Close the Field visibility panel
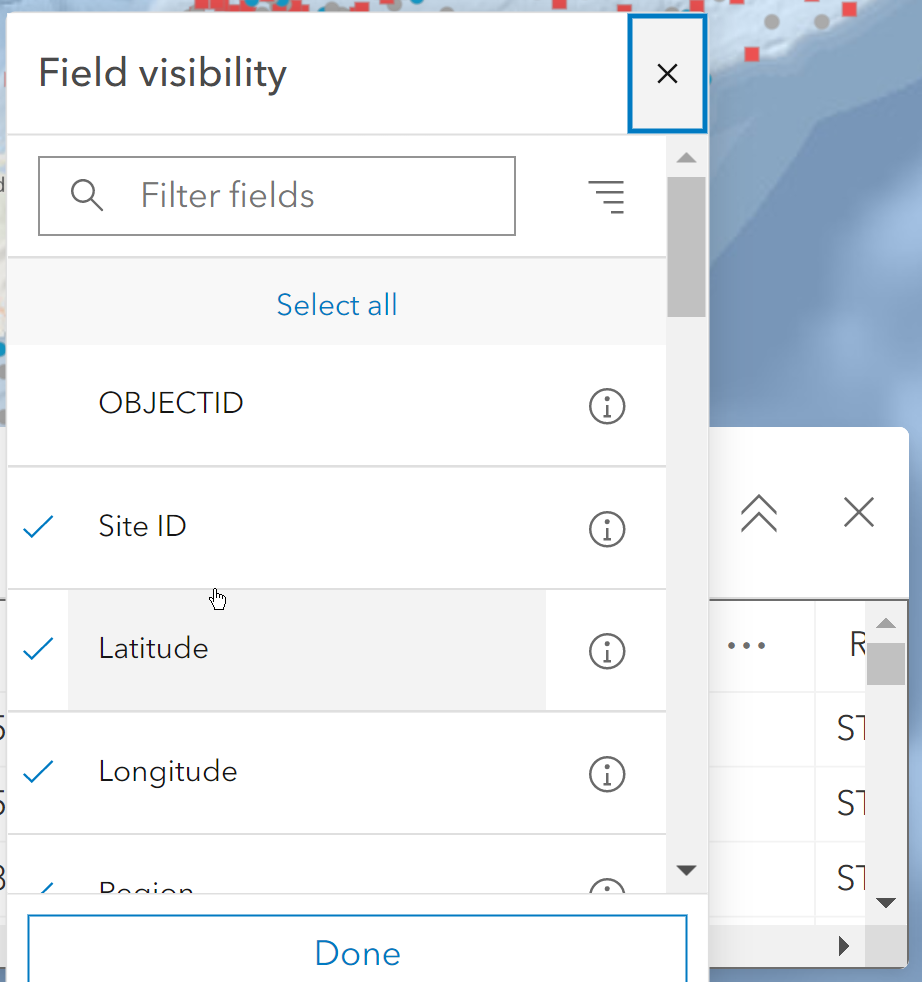The height and width of the screenshot is (982, 922). (667, 73)
